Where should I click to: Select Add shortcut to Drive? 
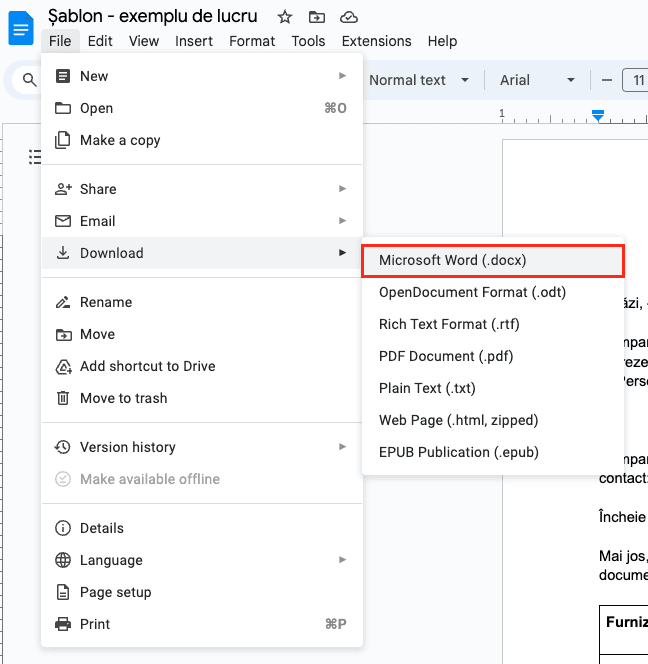pyautogui.click(x=202, y=366)
